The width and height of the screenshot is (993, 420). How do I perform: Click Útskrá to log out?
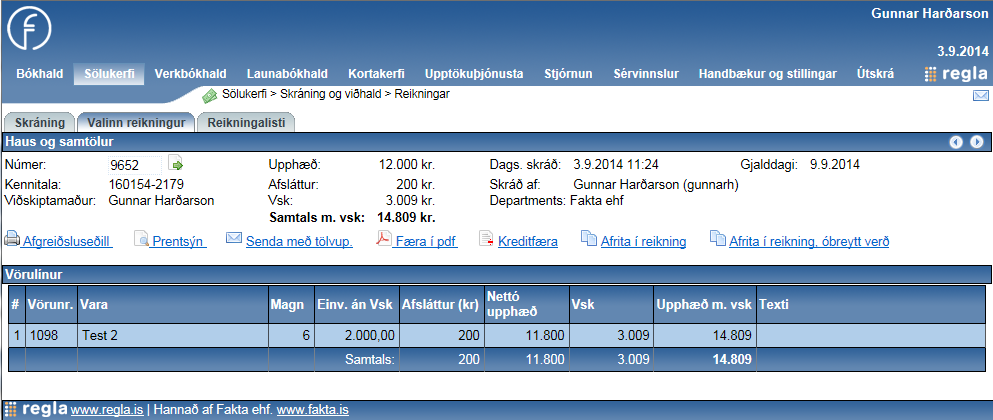tap(876, 74)
